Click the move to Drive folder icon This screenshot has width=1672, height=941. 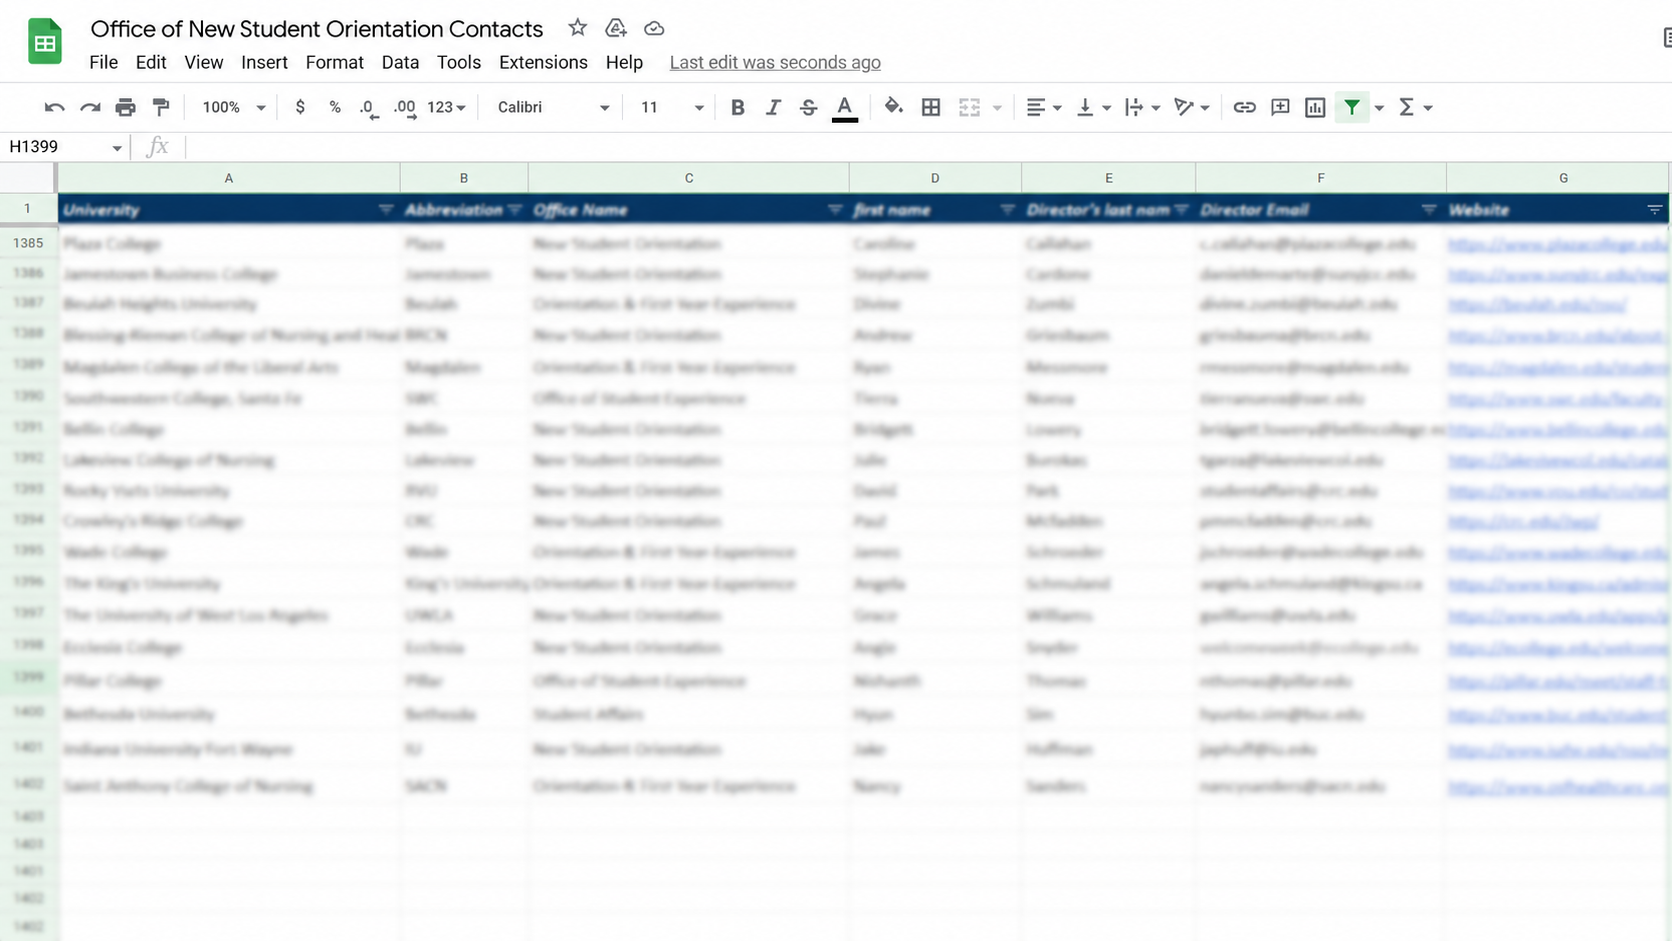pos(616,28)
